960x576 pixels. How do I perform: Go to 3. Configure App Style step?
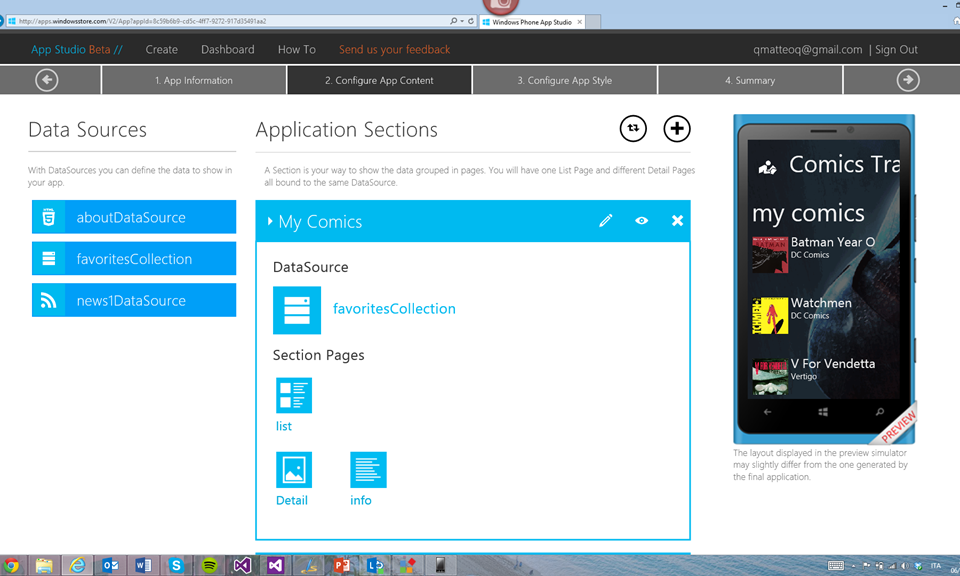coord(564,80)
